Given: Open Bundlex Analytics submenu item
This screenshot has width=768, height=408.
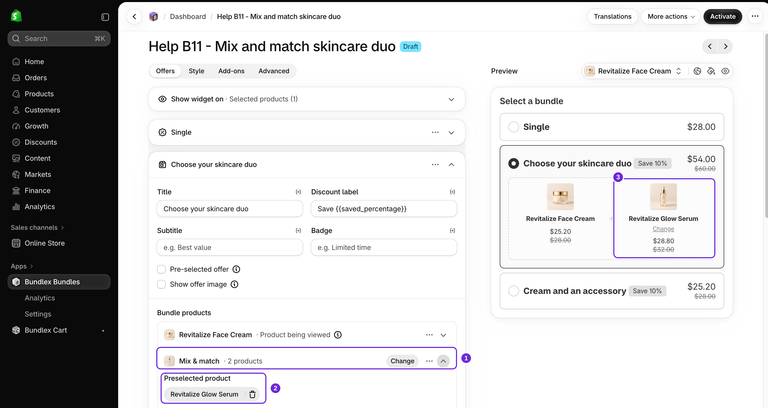Looking at the screenshot, I should pyautogui.click(x=40, y=298).
